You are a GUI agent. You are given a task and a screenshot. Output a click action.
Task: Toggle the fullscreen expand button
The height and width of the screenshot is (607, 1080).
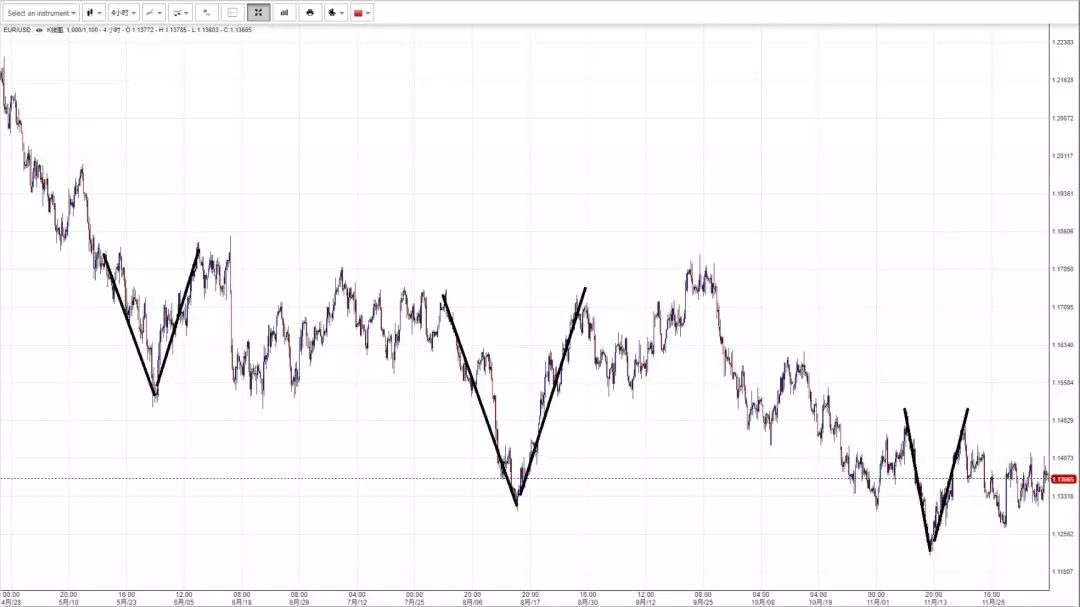pos(259,13)
